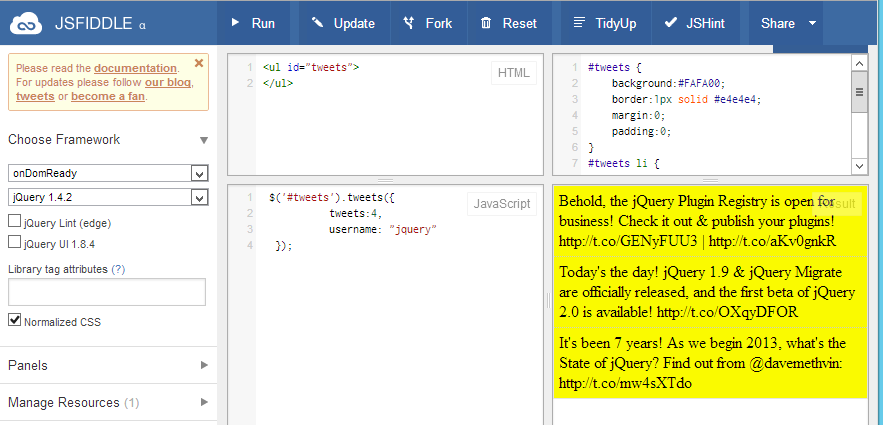Click the Result panel label

[x=837, y=204]
